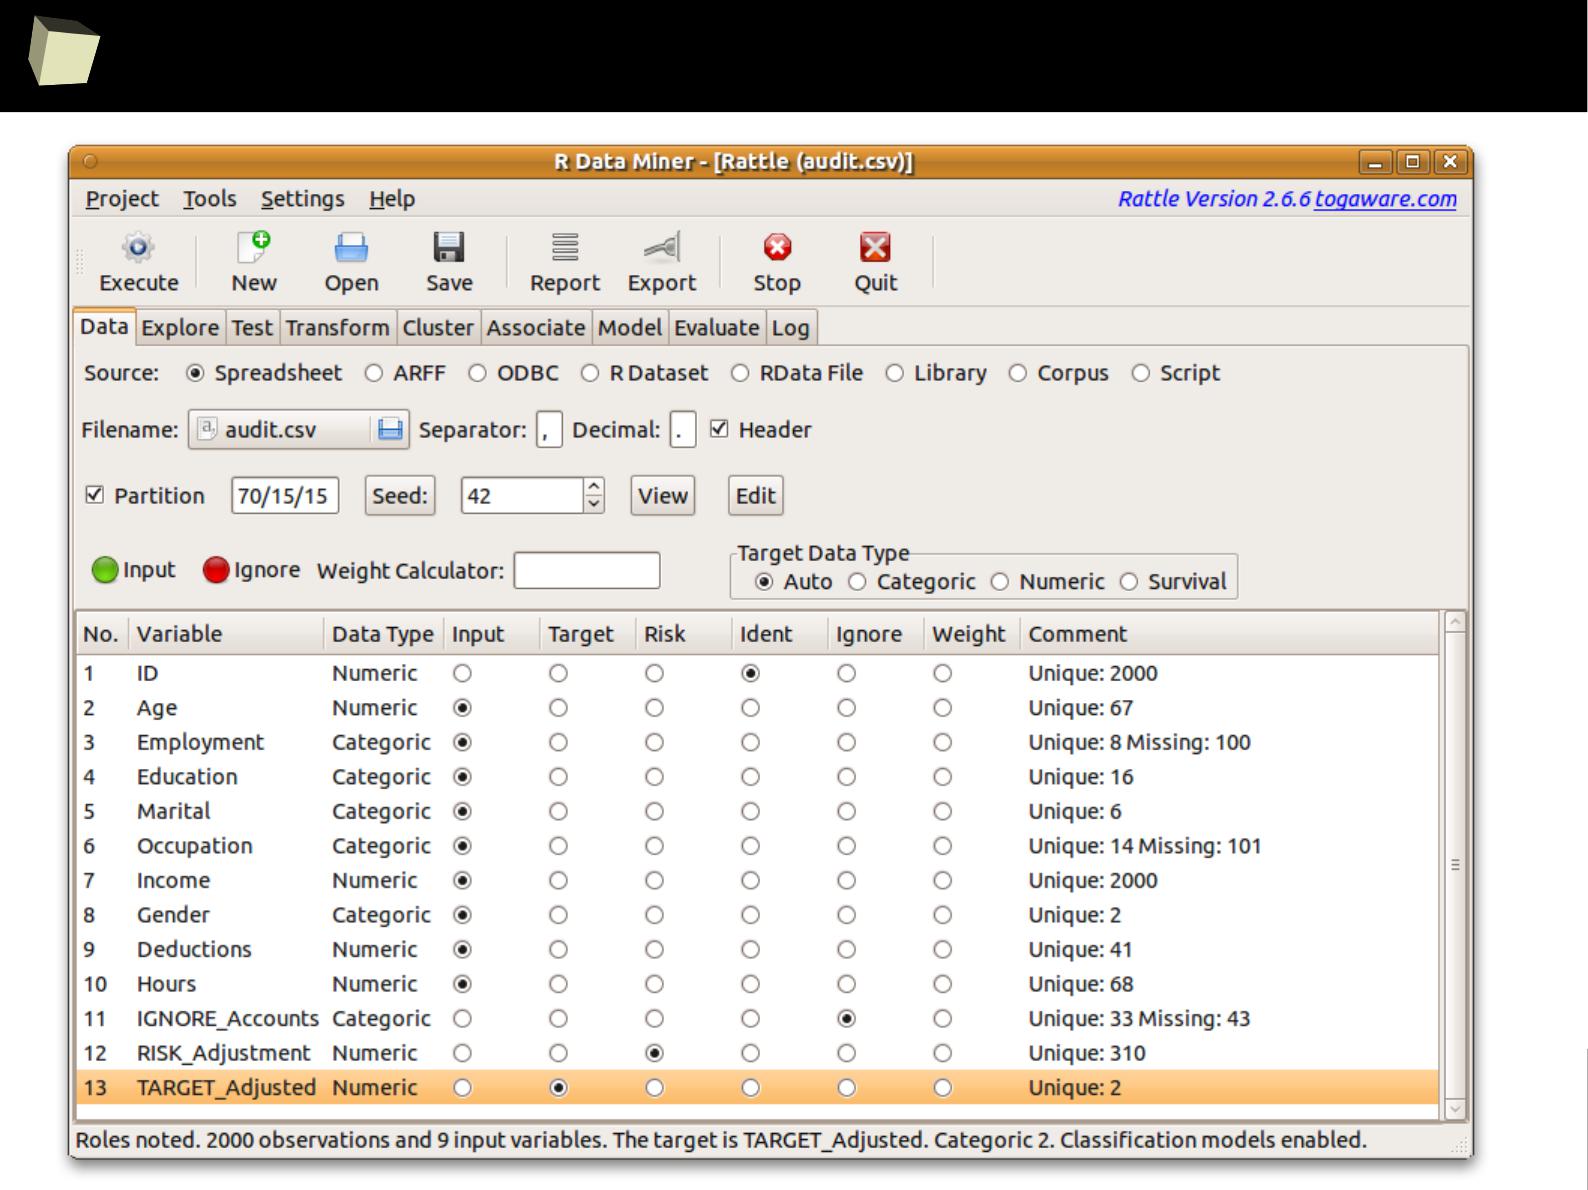Open the Evaluate tab
The width and height of the screenshot is (1588, 1190).
click(x=717, y=328)
